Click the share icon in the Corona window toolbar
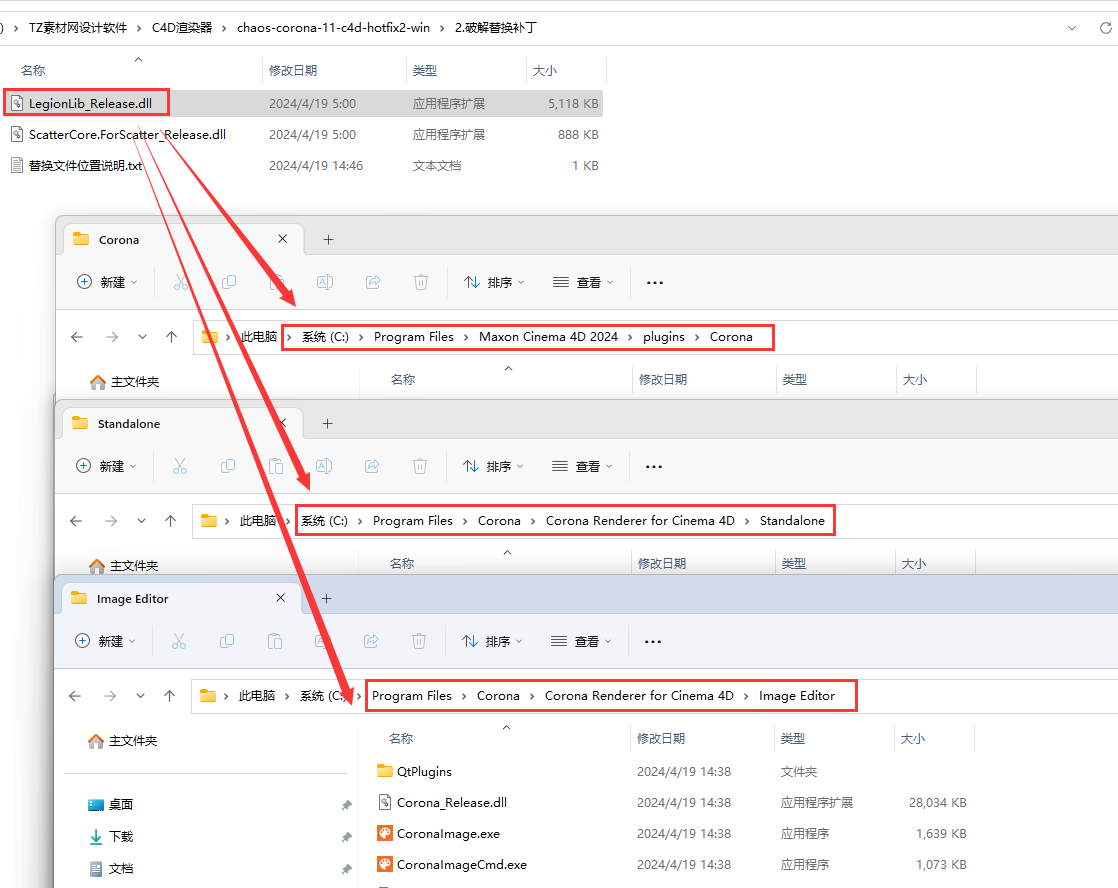The height and width of the screenshot is (888, 1118). click(373, 282)
